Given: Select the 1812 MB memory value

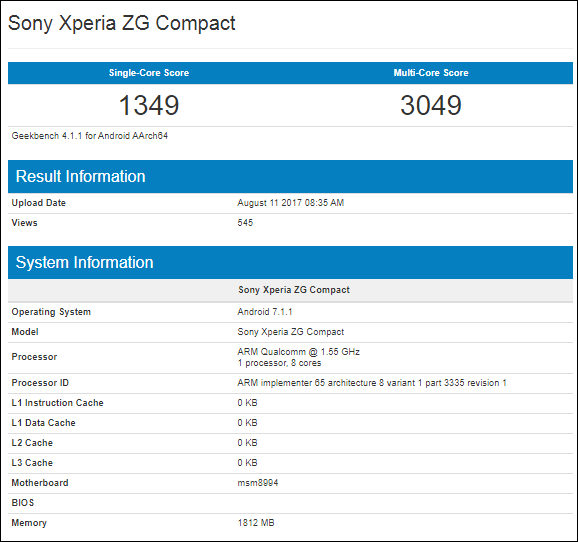Looking at the screenshot, I should pyautogui.click(x=256, y=523).
